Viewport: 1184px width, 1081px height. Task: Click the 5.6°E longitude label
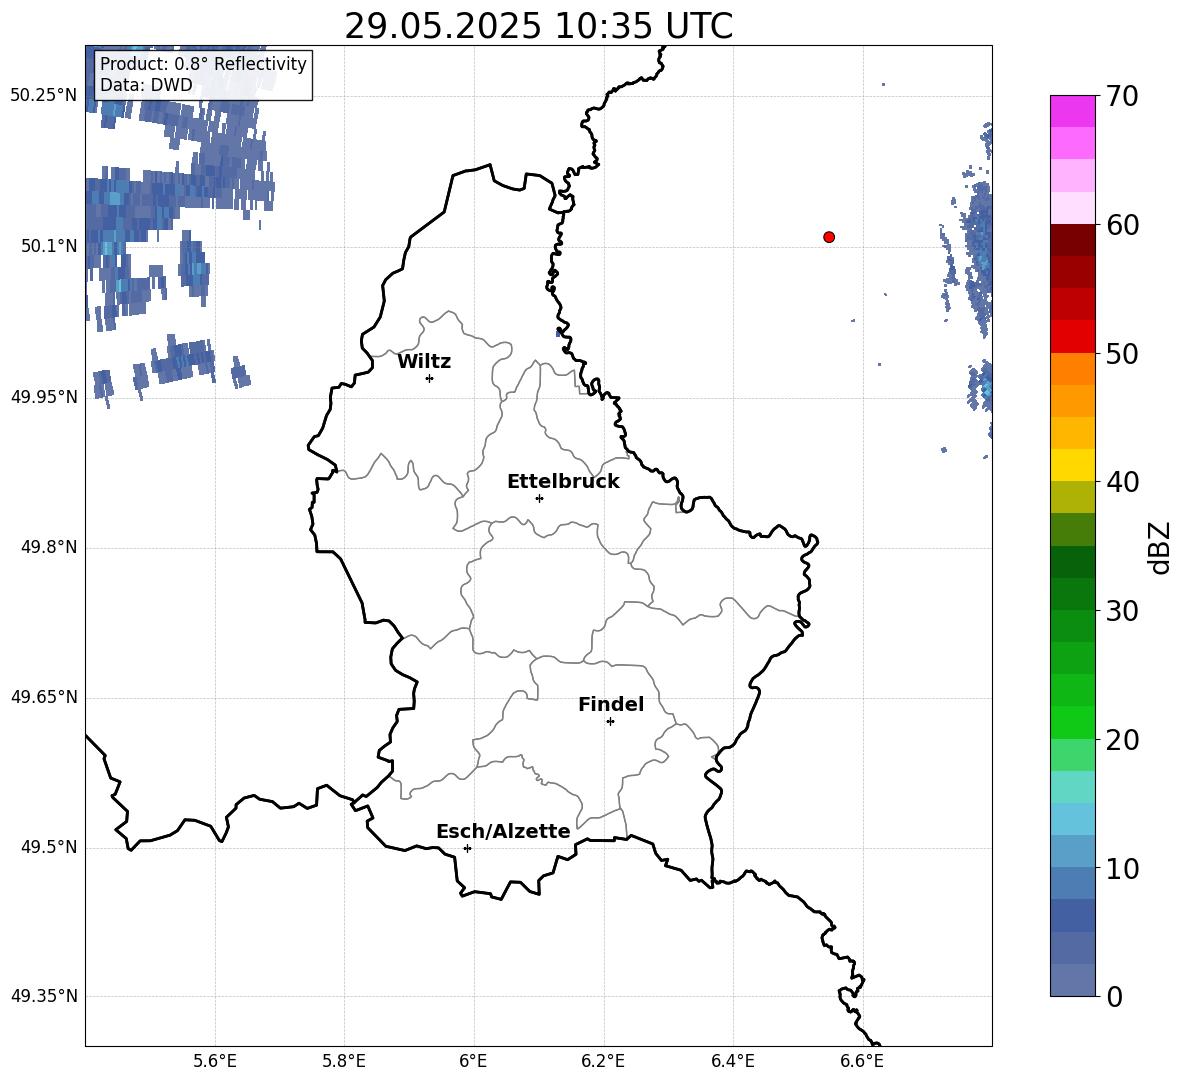point(215,1061)
